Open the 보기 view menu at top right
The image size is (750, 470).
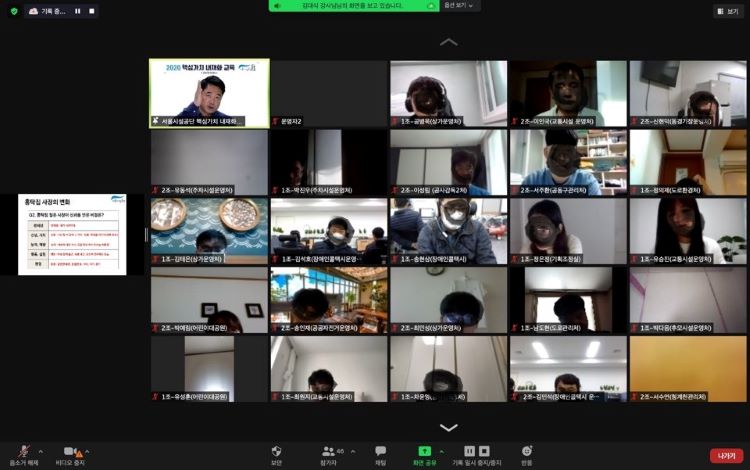pos(727,11)
